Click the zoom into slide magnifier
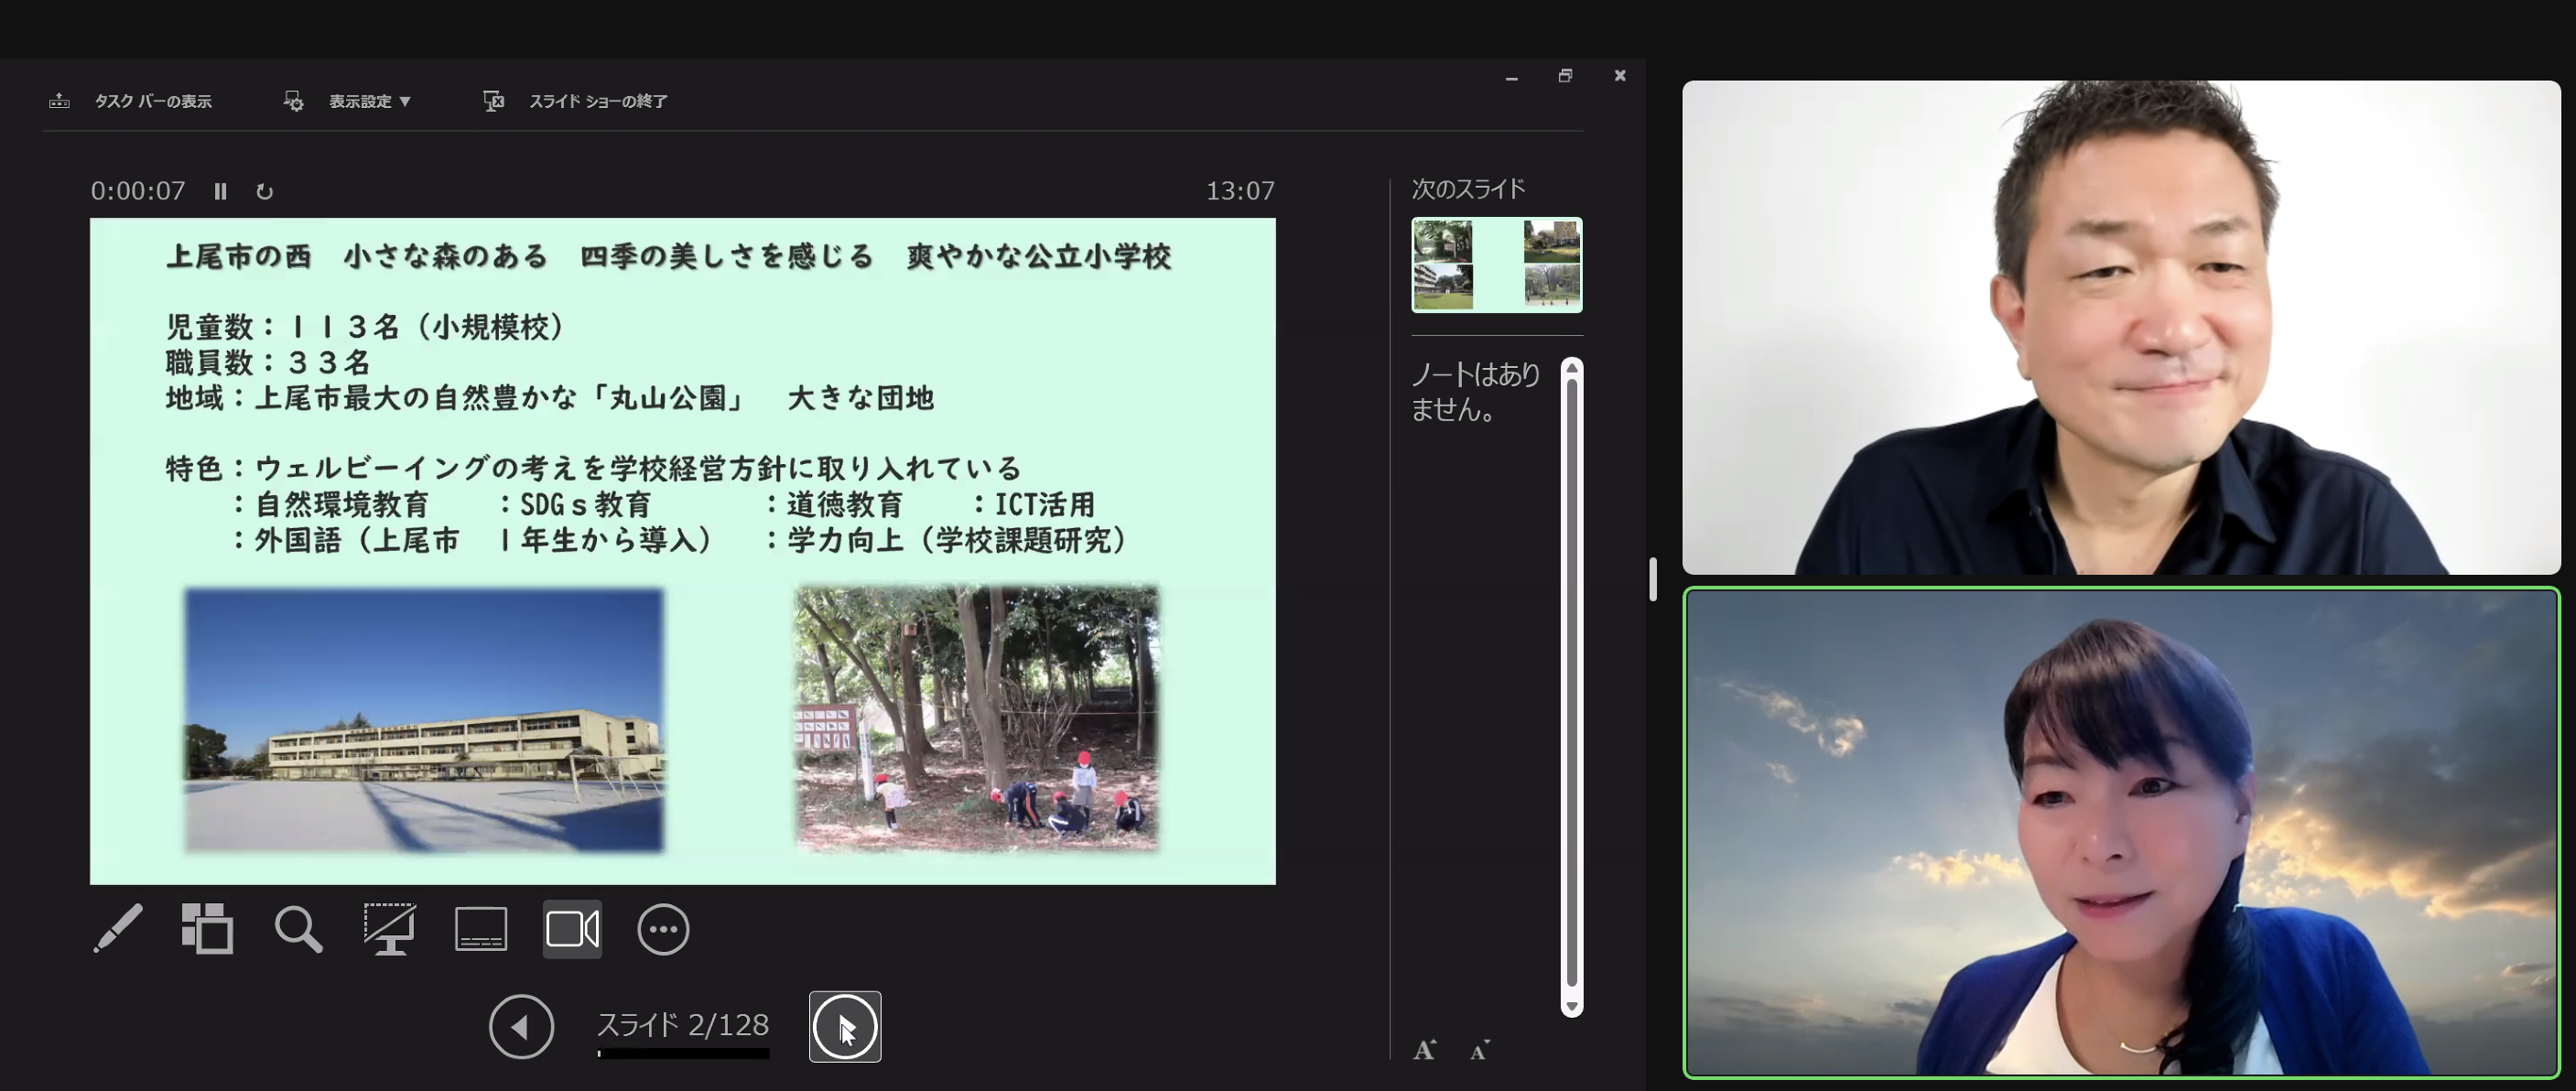 [298, 929]
